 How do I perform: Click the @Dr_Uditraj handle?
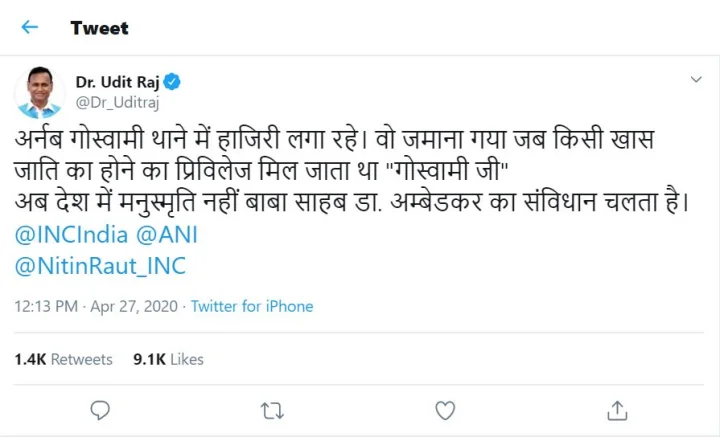pos(118,101)
